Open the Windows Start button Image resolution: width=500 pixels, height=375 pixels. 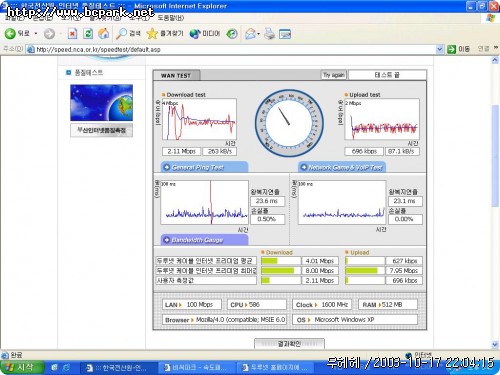click(21, 368)
